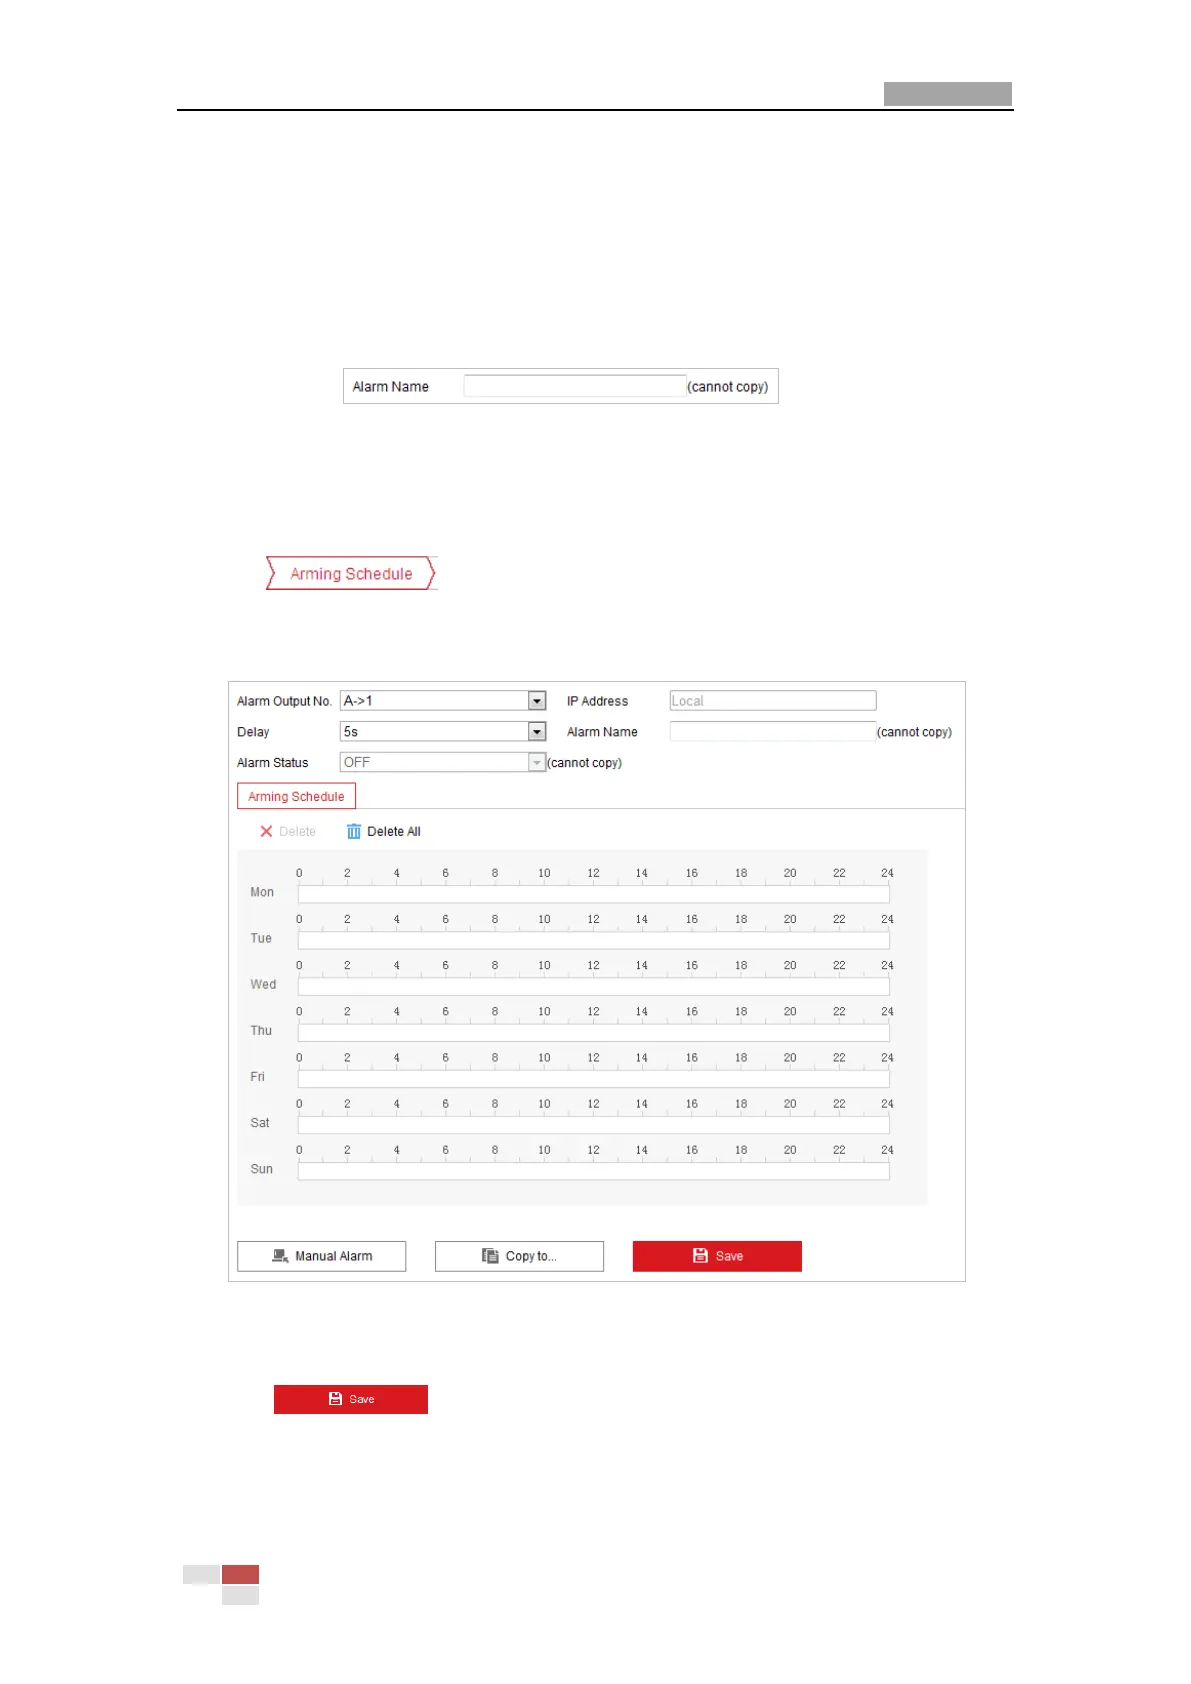Click the Wed day label

[x=263, y=984]
